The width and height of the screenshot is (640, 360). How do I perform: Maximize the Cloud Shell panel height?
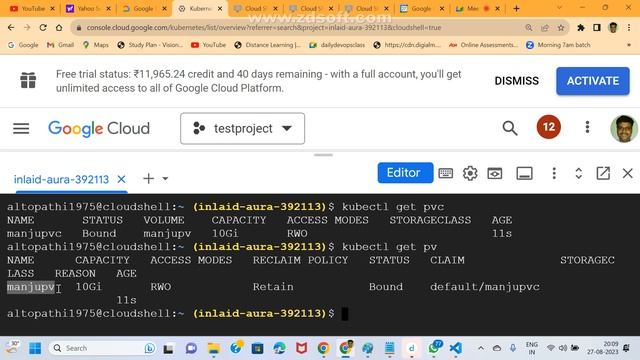coord(579,173)
